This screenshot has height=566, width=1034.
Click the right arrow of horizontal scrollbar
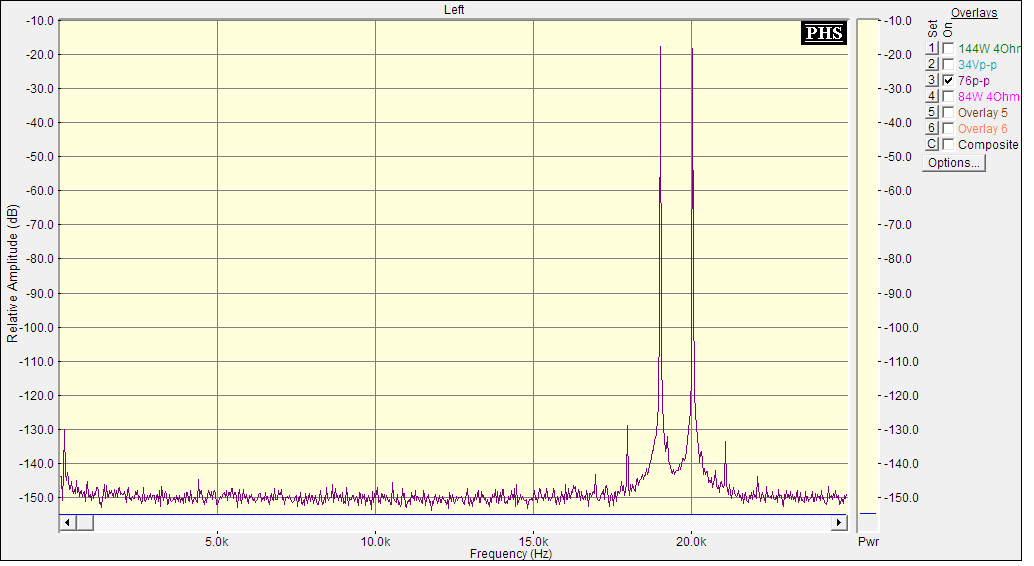(838, 522)
